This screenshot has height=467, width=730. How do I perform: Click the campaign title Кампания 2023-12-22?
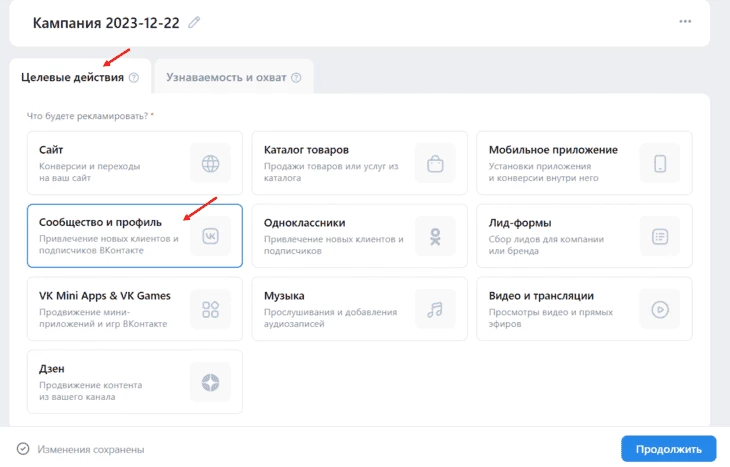106,23
